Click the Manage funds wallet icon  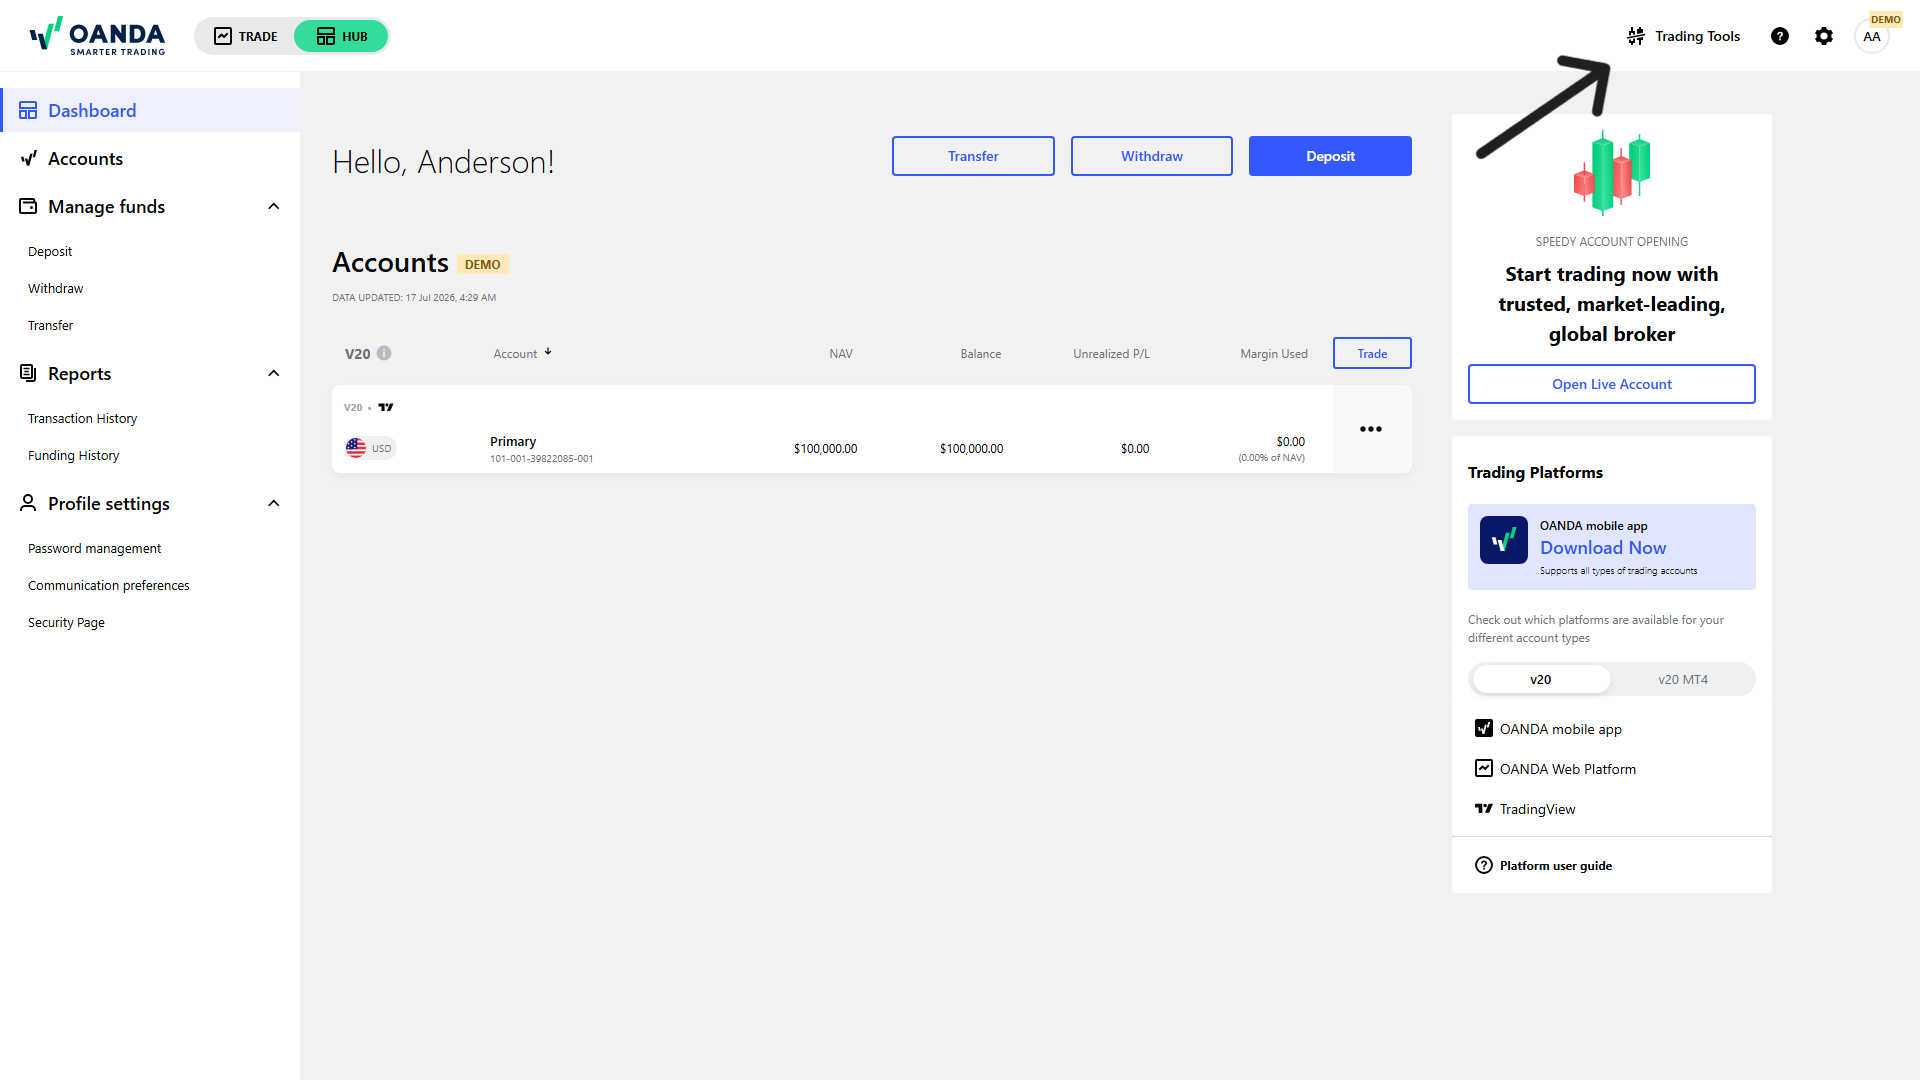[28, 206]
